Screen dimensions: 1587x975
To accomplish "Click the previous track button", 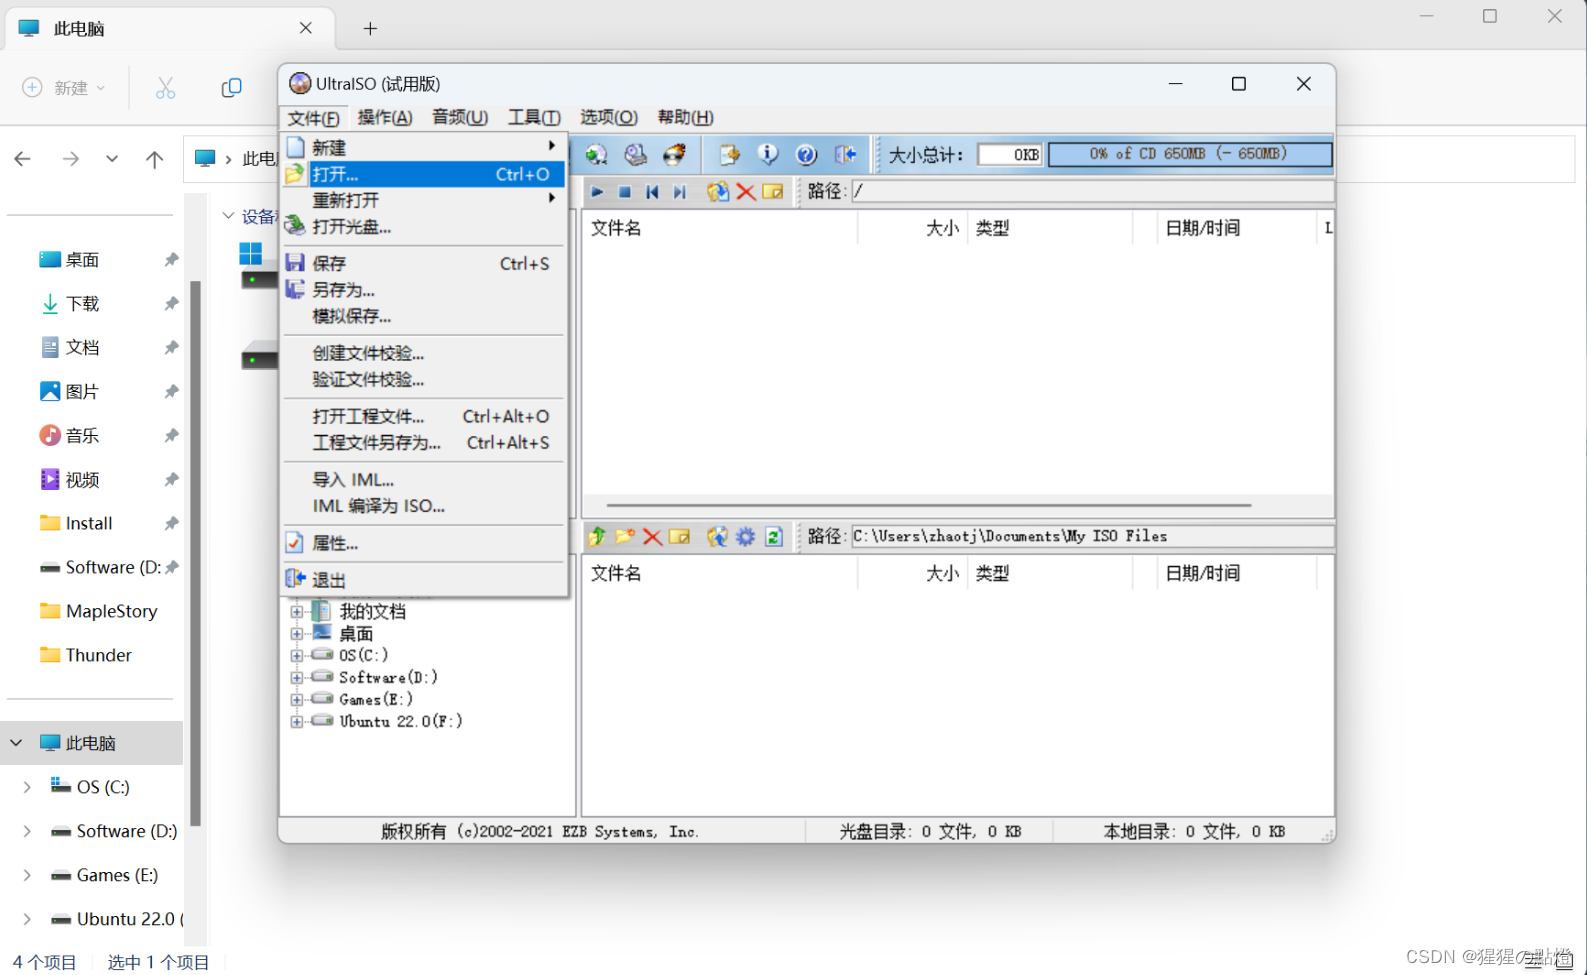I will [652, 192].
